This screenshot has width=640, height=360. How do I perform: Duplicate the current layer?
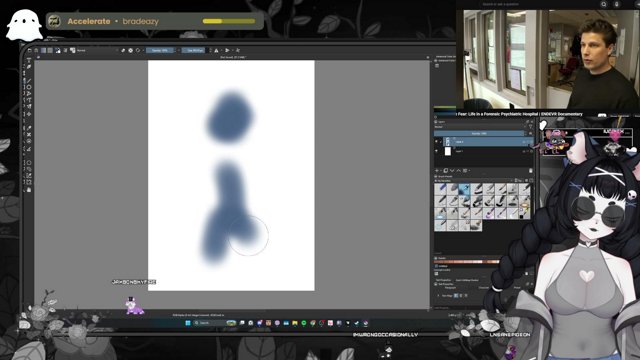[446, 171]
